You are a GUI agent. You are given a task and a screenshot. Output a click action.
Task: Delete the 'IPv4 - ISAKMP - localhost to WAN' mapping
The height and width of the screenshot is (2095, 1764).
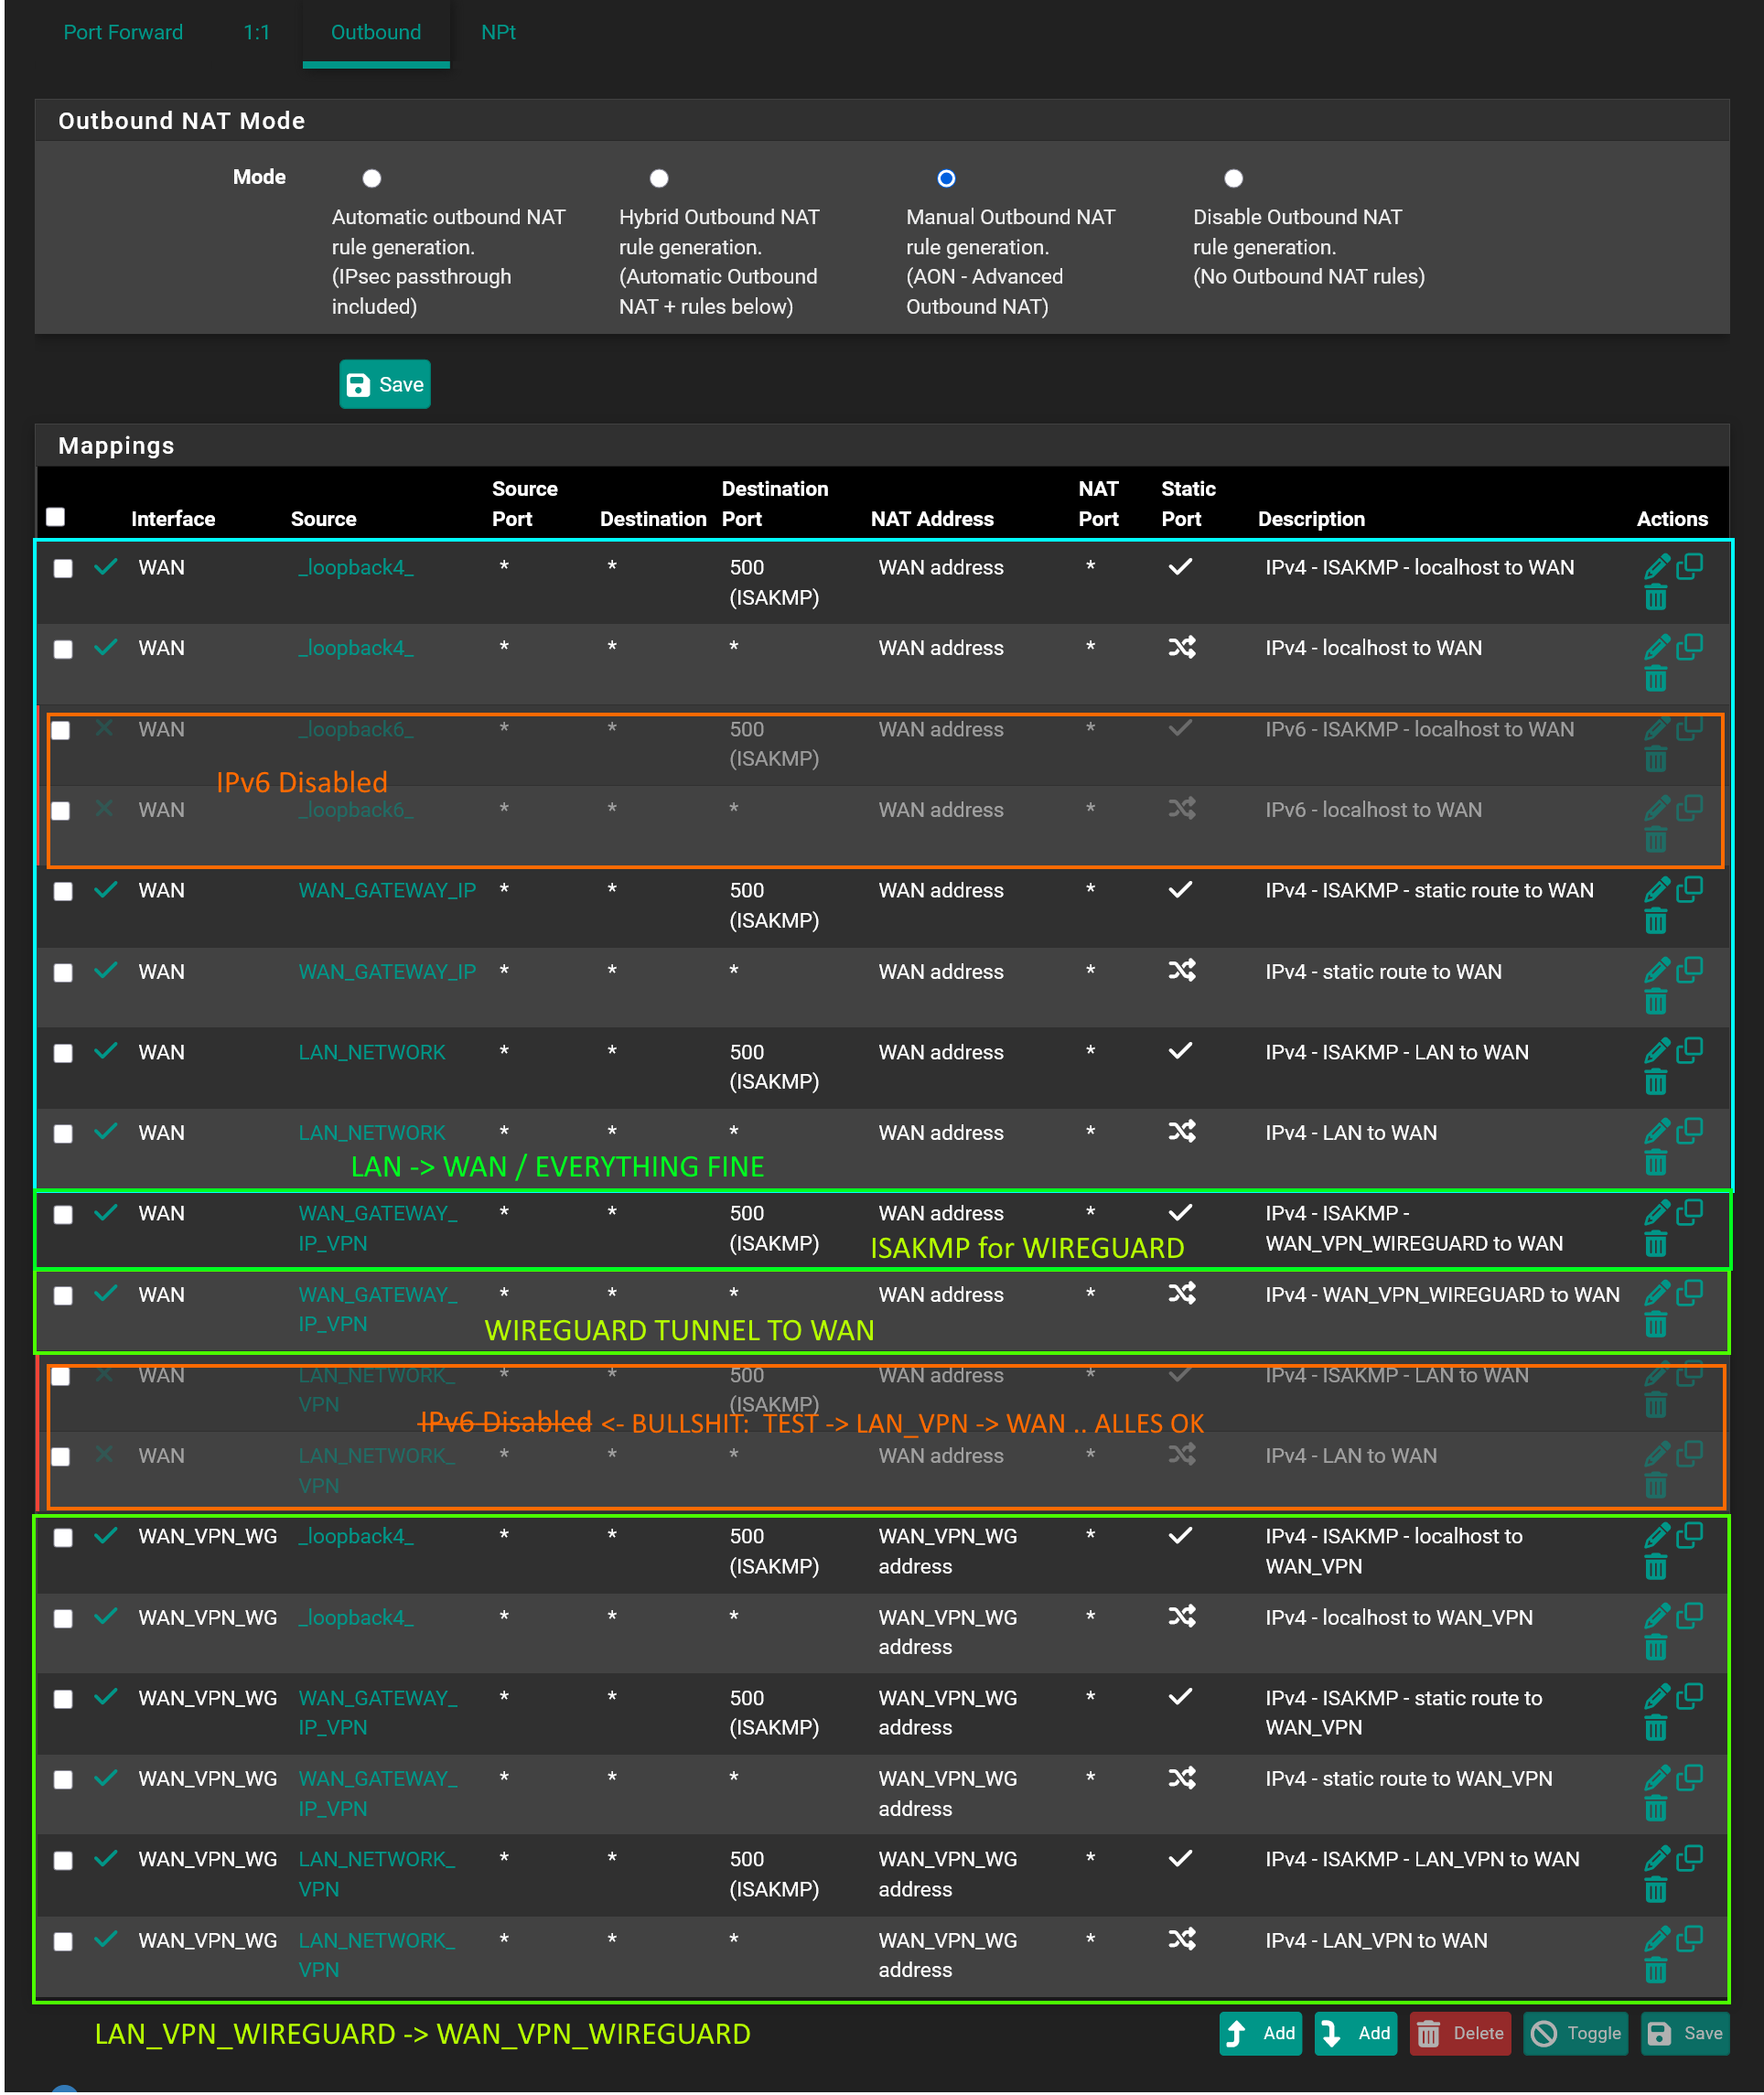click(1656, 598)
